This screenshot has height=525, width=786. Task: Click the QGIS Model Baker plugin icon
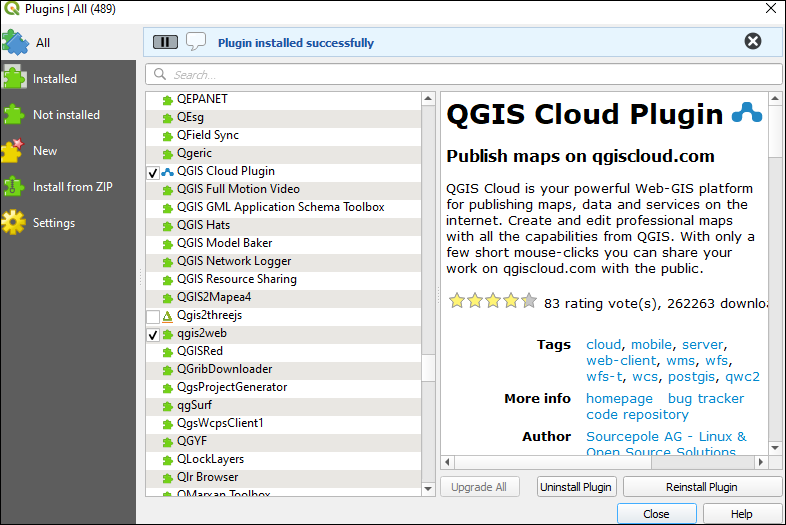point(167,244)
